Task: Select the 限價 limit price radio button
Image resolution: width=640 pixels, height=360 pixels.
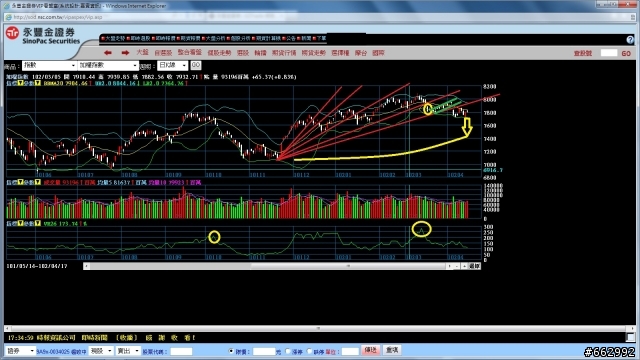Action: pyautogui.click(x=231, y=351)
